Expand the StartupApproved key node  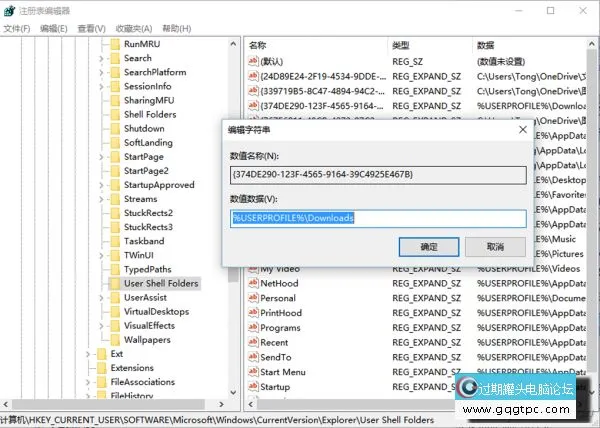point(101,185)
